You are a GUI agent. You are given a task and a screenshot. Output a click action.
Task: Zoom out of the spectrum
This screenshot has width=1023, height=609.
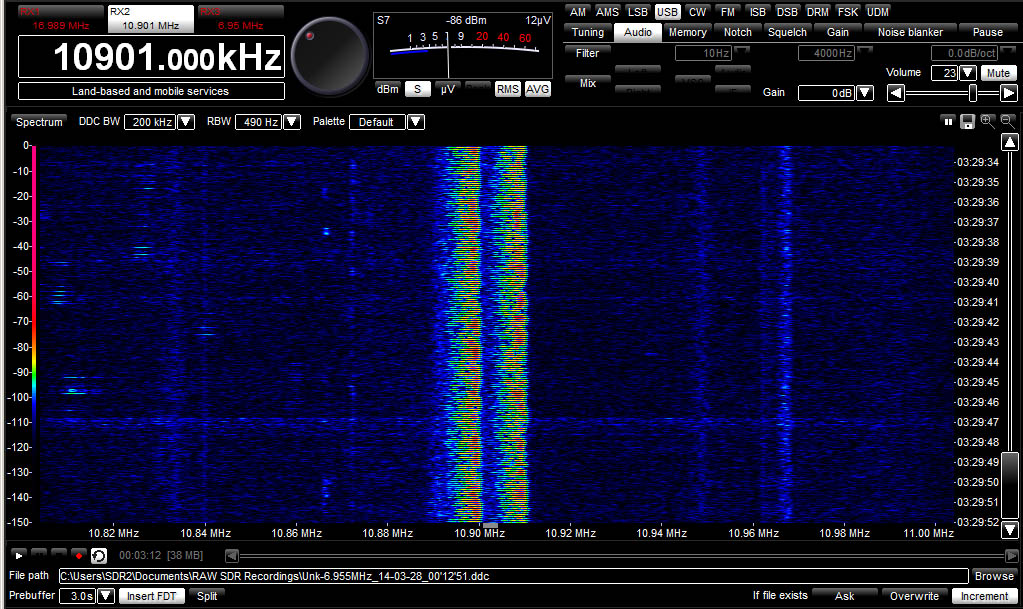click(1008, 121)
